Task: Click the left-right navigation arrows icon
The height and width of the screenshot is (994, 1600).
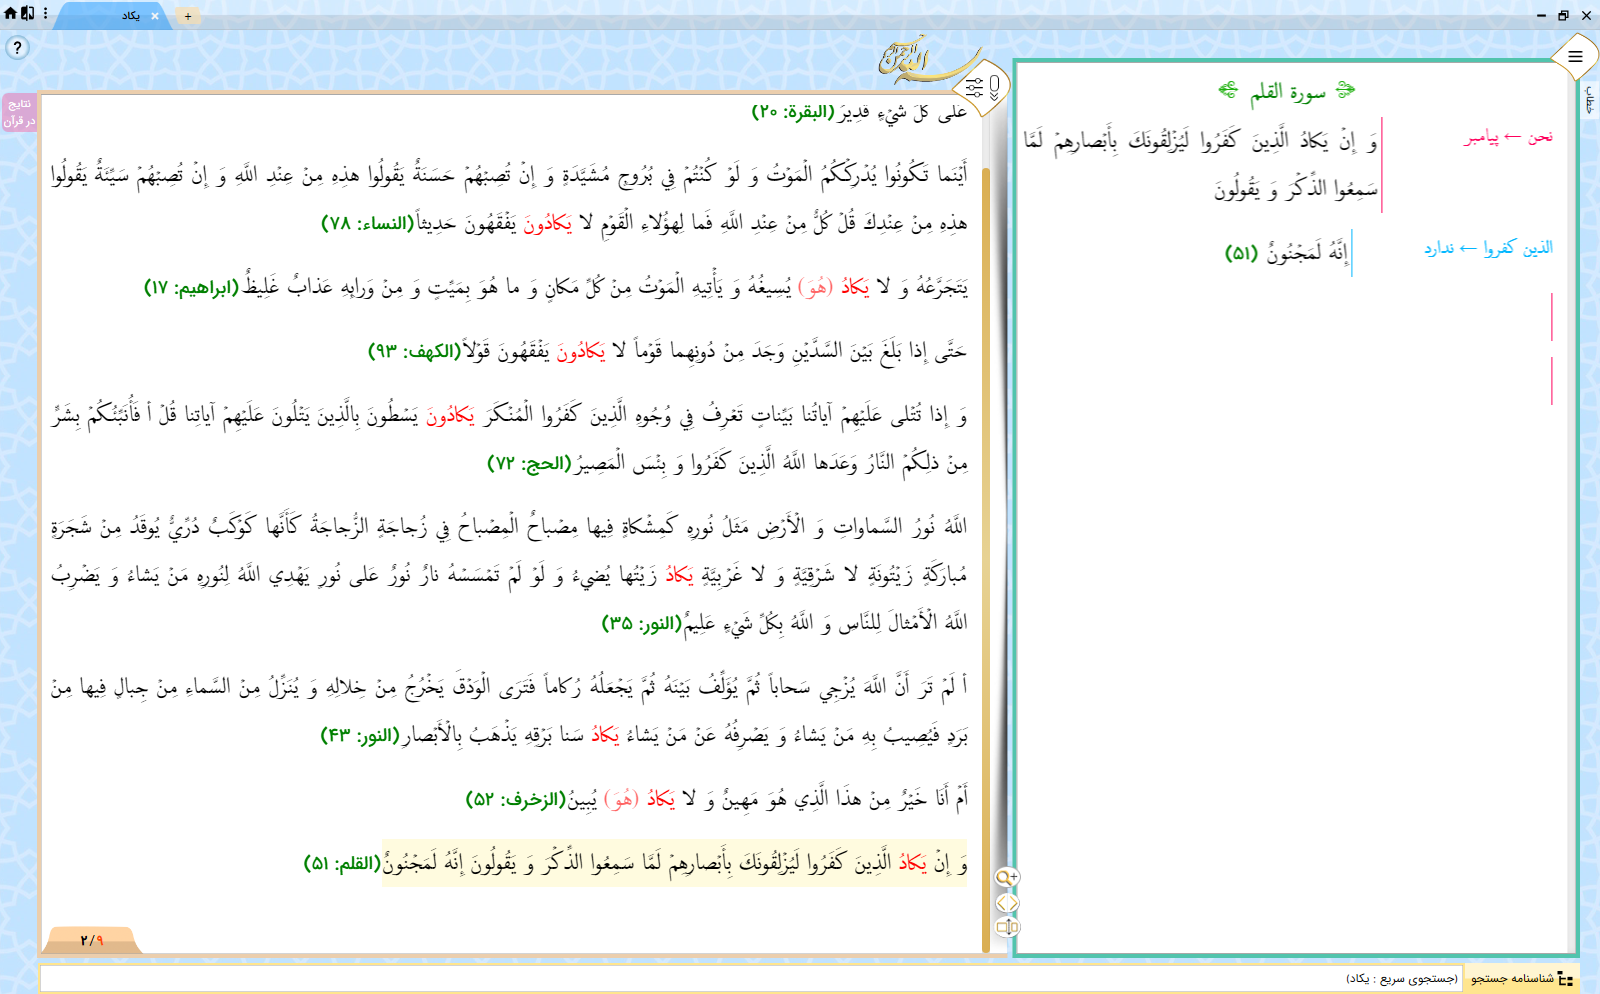Action: click(1007, 903)
